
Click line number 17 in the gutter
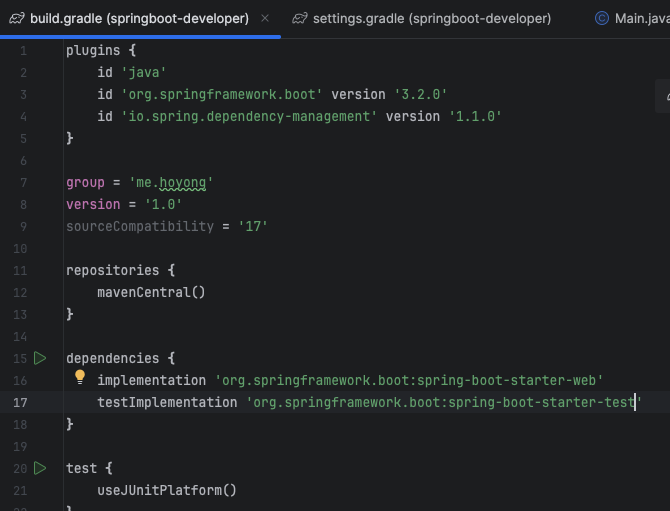point(20,402)
